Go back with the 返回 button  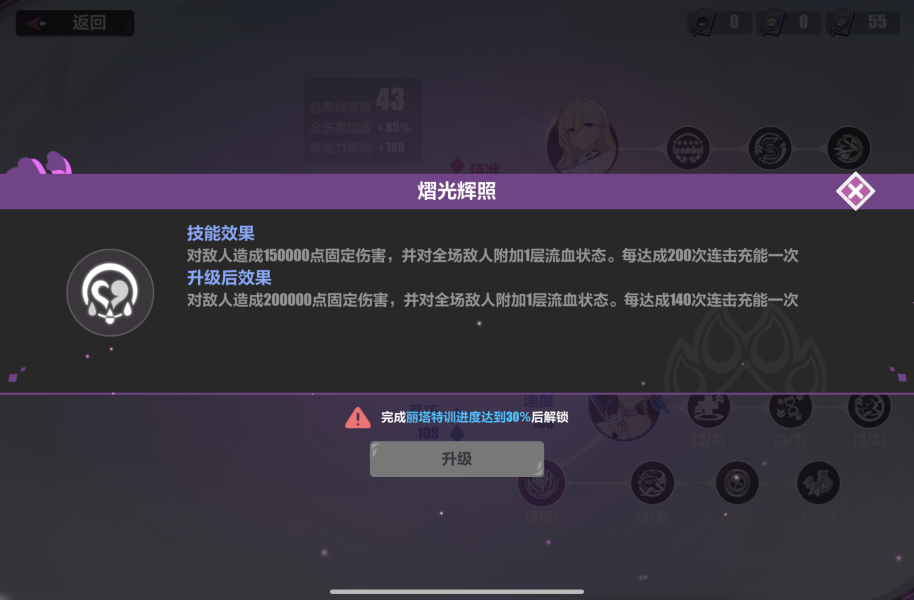[75, 23]
